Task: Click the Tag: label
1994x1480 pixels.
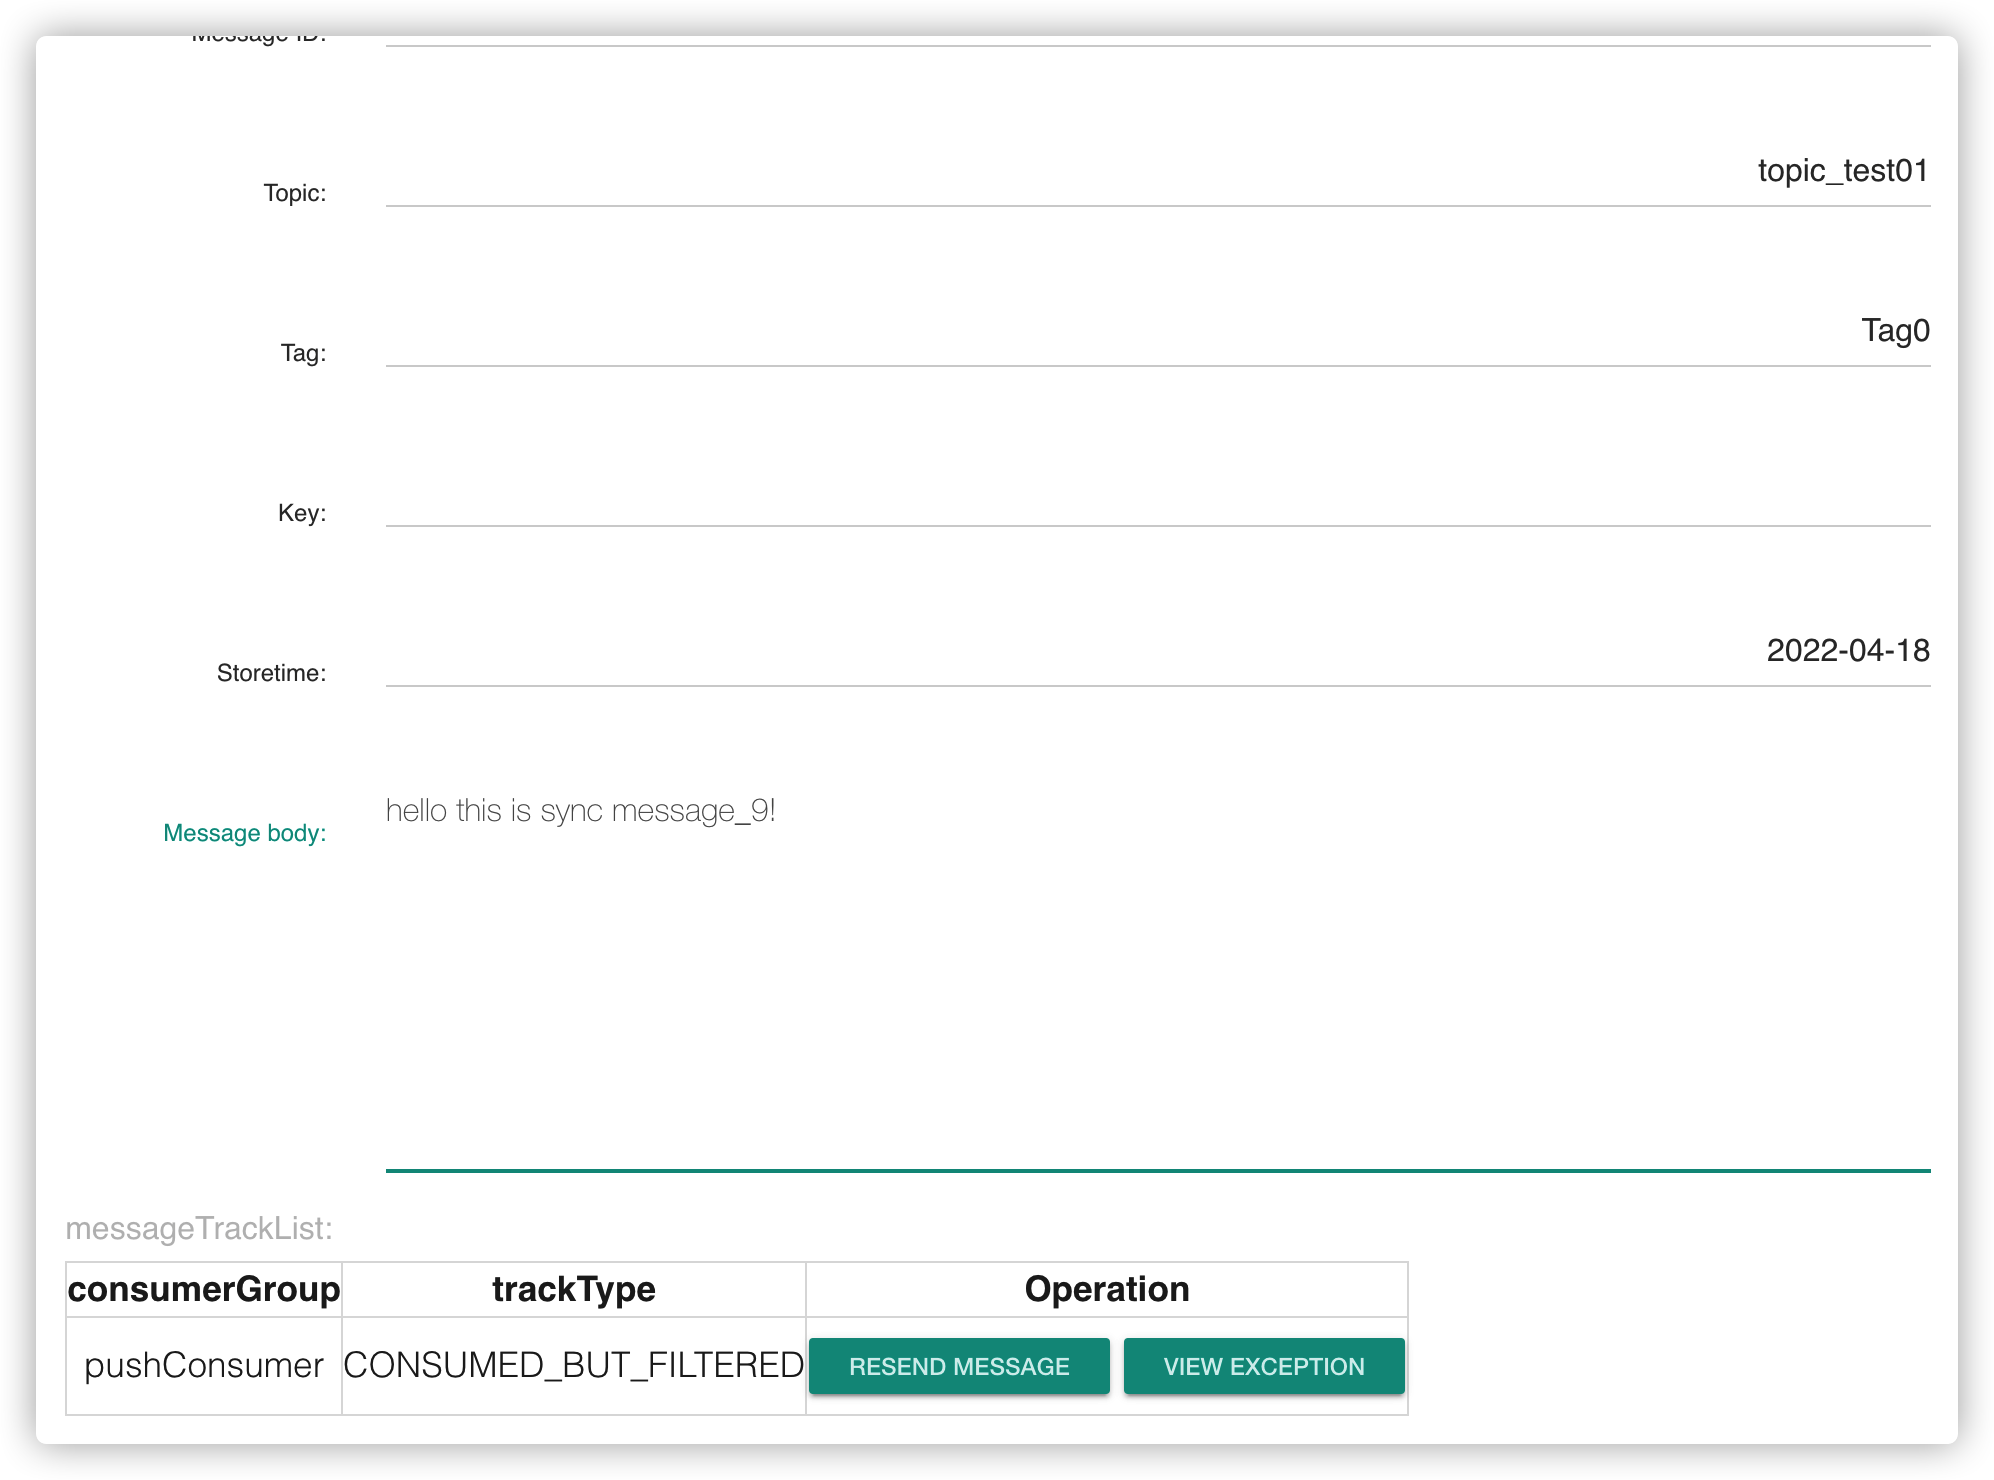Action: coord(303,353)
